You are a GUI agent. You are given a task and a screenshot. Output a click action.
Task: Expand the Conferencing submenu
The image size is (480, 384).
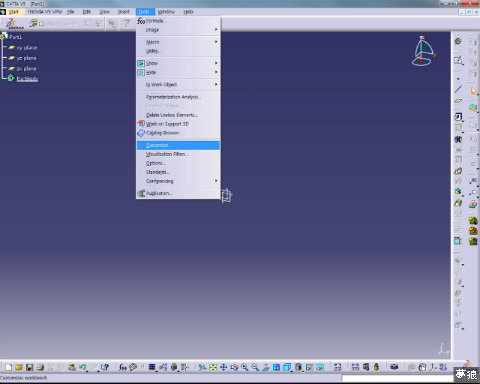(x=178, y=181)
